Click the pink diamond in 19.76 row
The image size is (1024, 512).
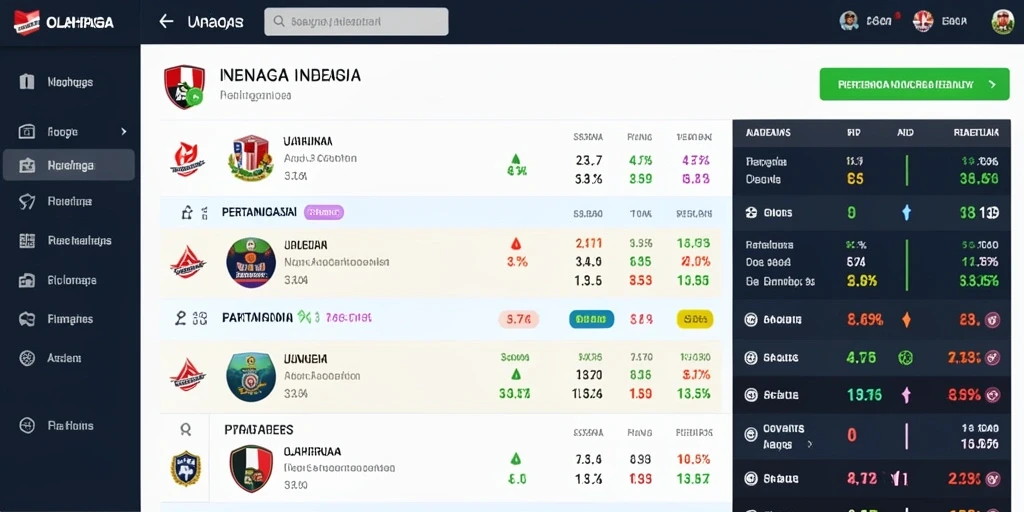[906, 394]
